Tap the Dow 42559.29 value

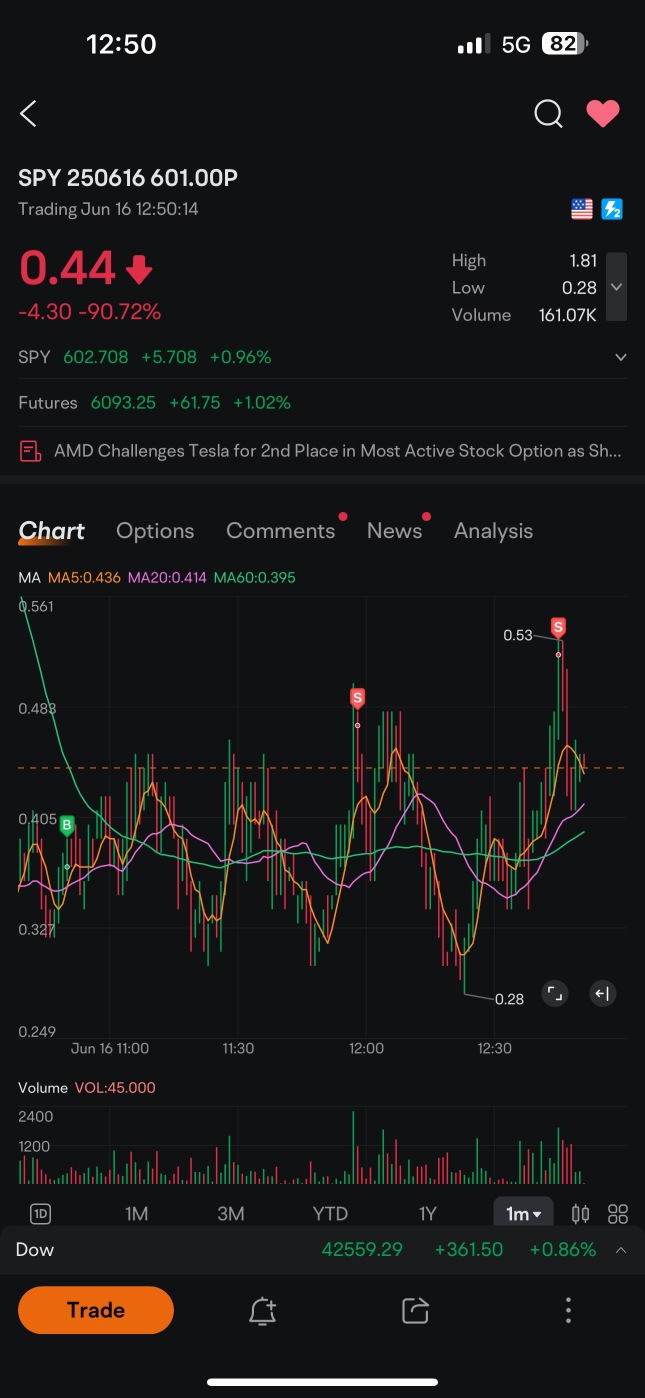click(x=362, y=1250)
